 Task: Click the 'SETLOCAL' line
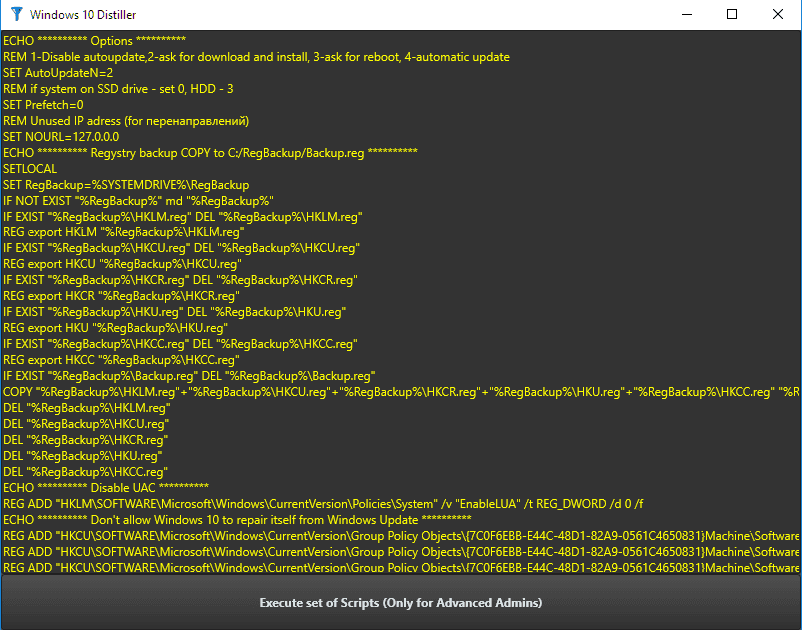tap(30, 169)
